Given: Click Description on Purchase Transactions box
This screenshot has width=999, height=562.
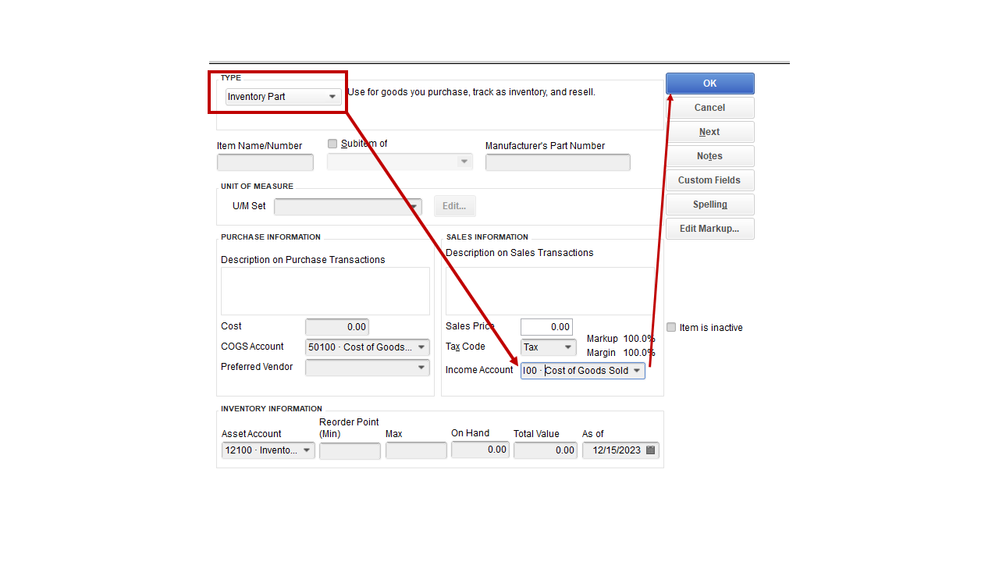Looking at the screenshot, I should tap(325, 291).
